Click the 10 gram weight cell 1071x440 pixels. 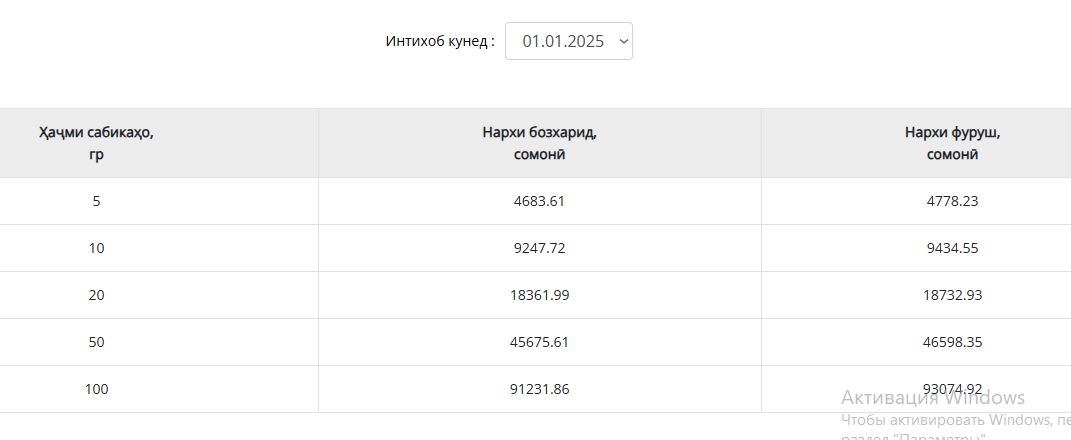click(x=96, y=248)
